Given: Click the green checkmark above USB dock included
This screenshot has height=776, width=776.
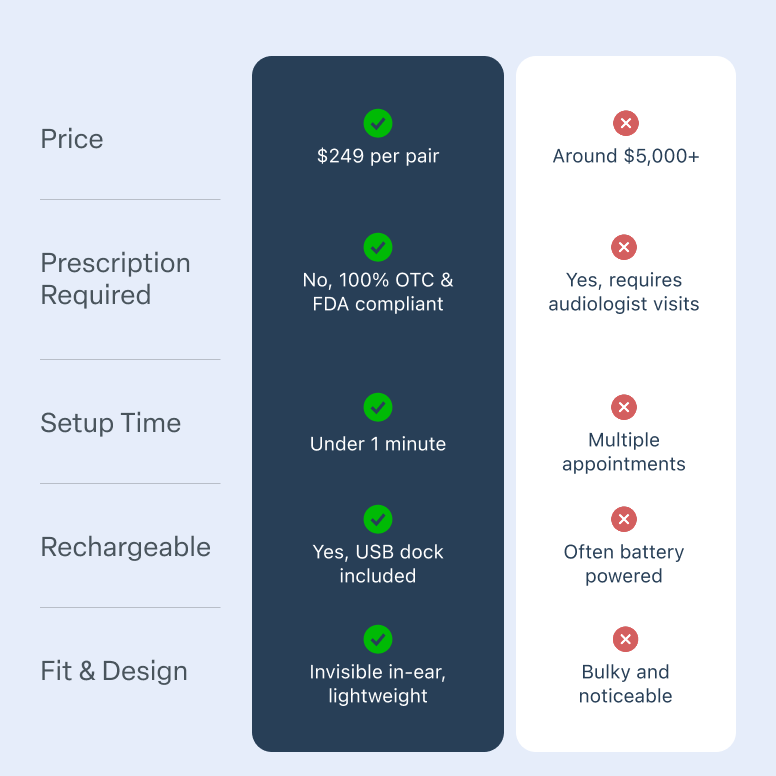Looking at the screenshot, I should point(378,519).
